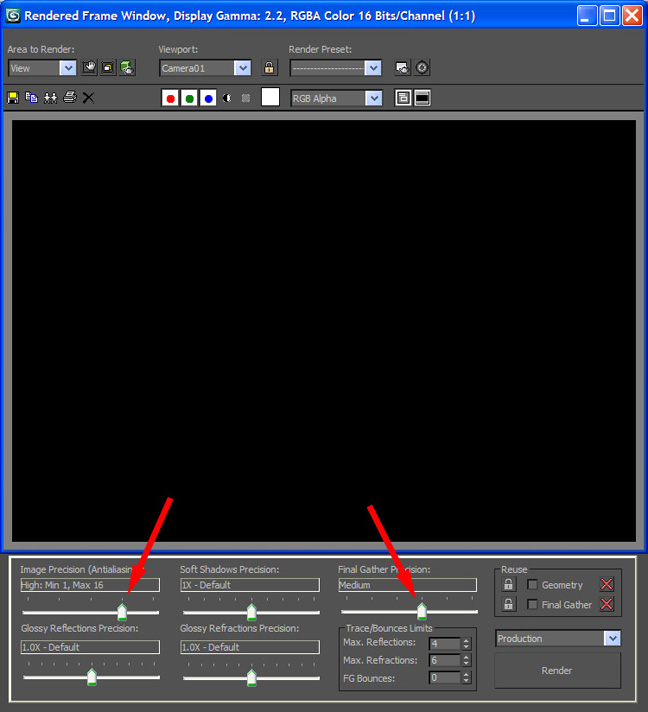Click the white color swatch in toolbar
Viewport: 648px width, 712px height.
click(x=270, y=97)
